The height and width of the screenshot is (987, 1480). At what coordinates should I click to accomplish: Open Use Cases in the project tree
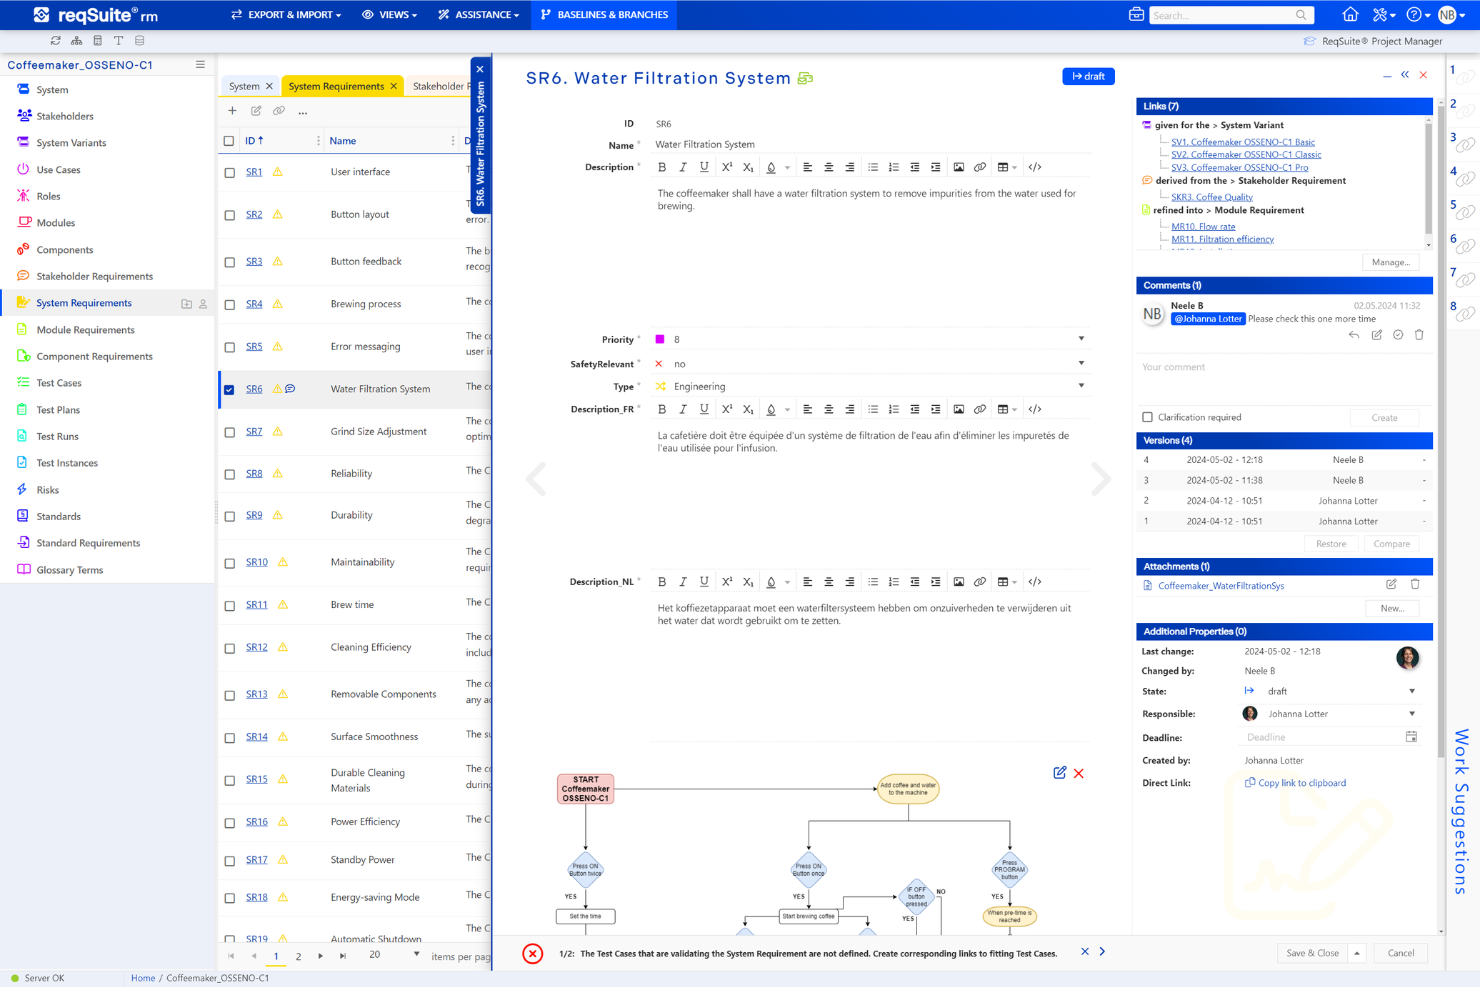pos(58,170)
